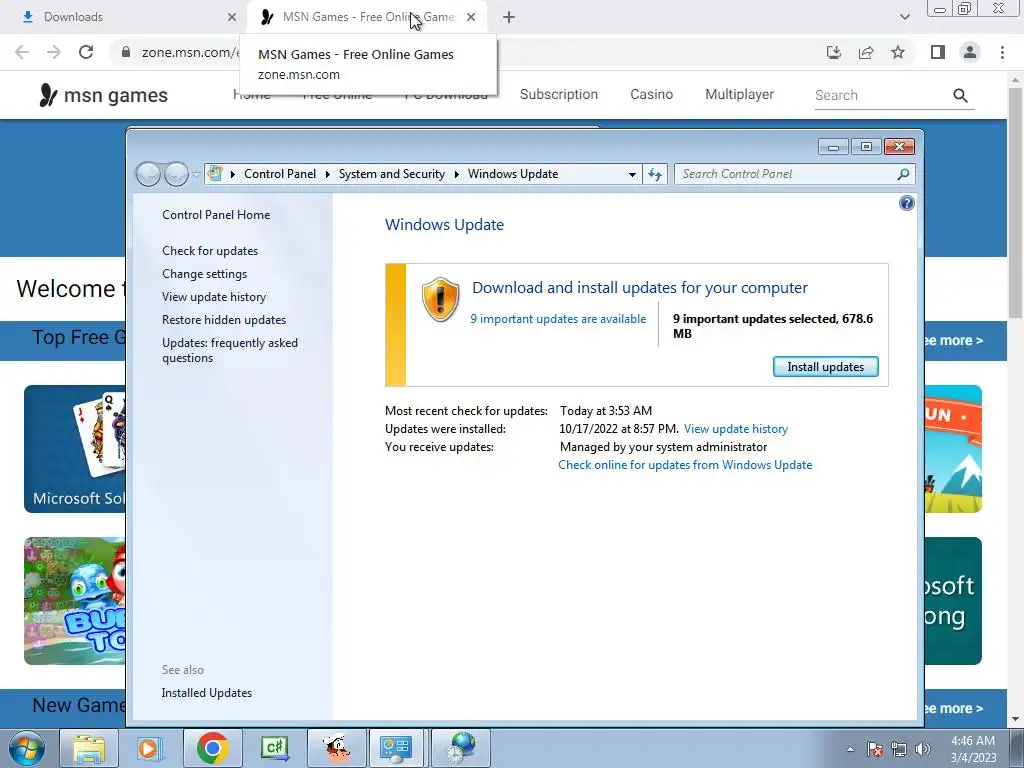1024x768 pixels.
Task: Click System and Security in the breadcrumb
Action: pos(391,174)
